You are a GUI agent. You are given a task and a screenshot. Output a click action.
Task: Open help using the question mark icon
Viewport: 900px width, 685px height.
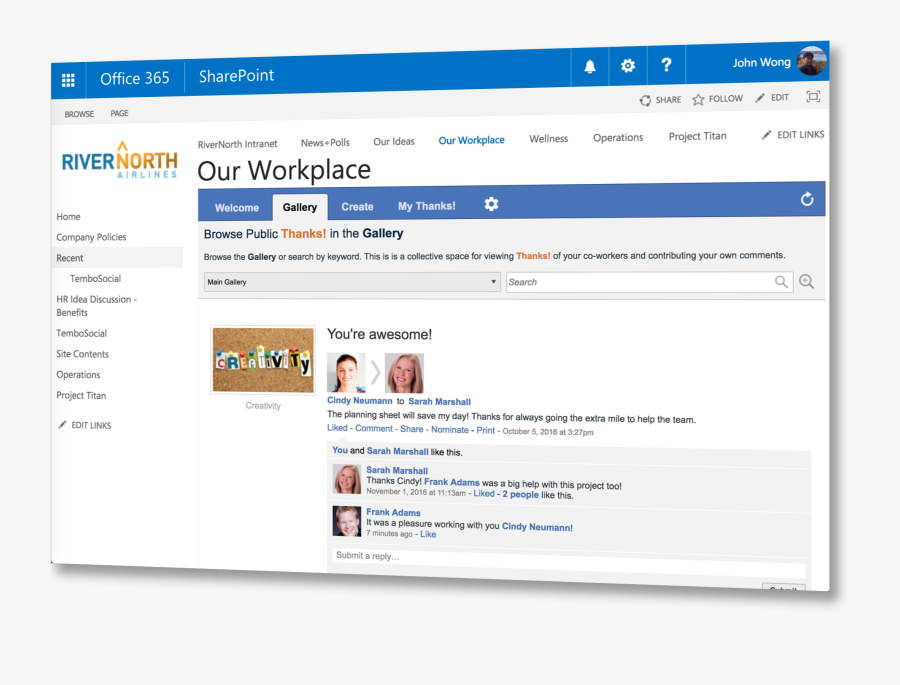click(666, 66)
